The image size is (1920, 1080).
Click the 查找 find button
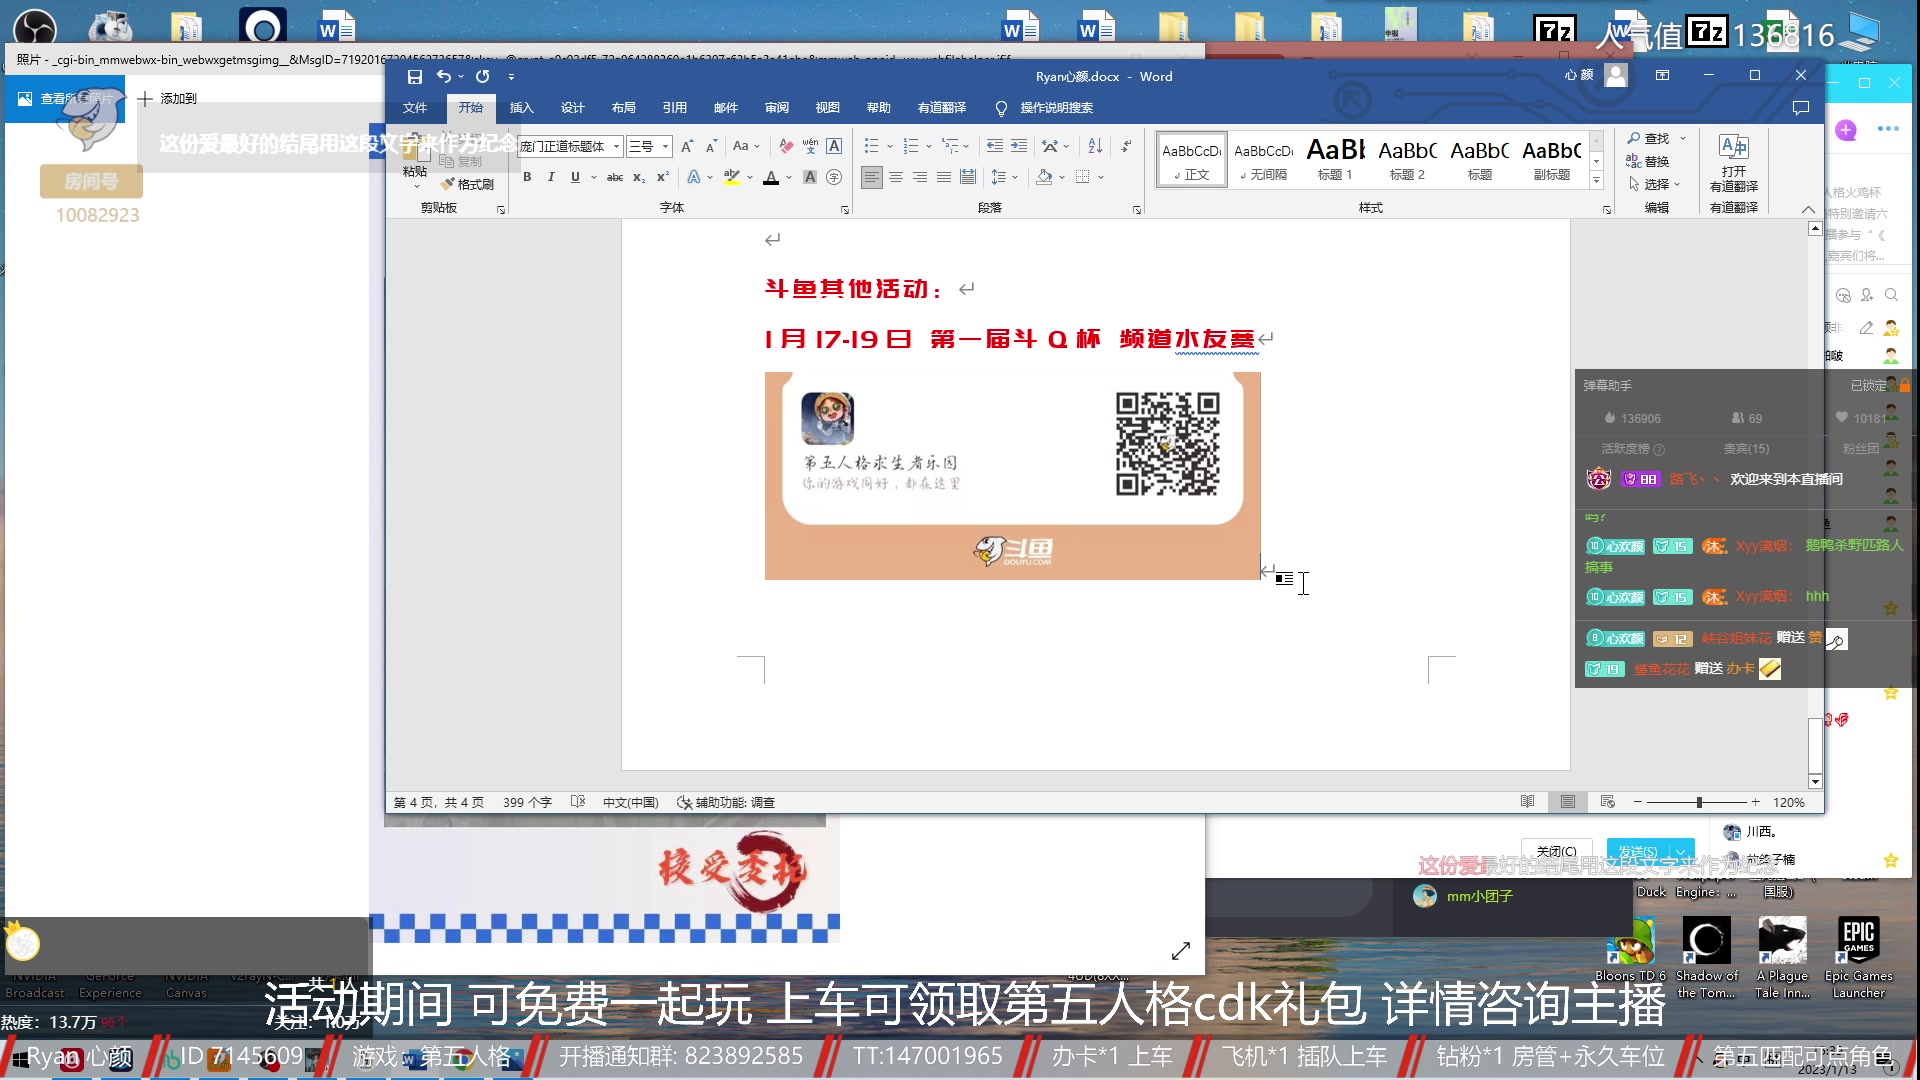1649,138
